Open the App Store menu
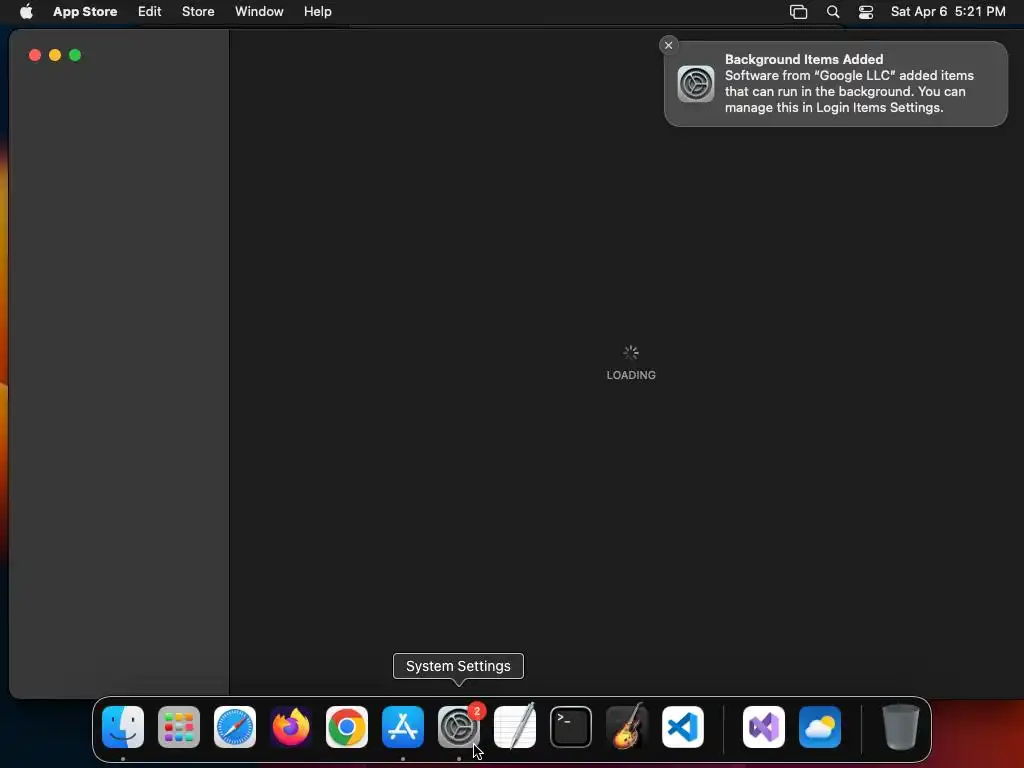The height and width of the screenshot is (768, 1024). point(85,12)
